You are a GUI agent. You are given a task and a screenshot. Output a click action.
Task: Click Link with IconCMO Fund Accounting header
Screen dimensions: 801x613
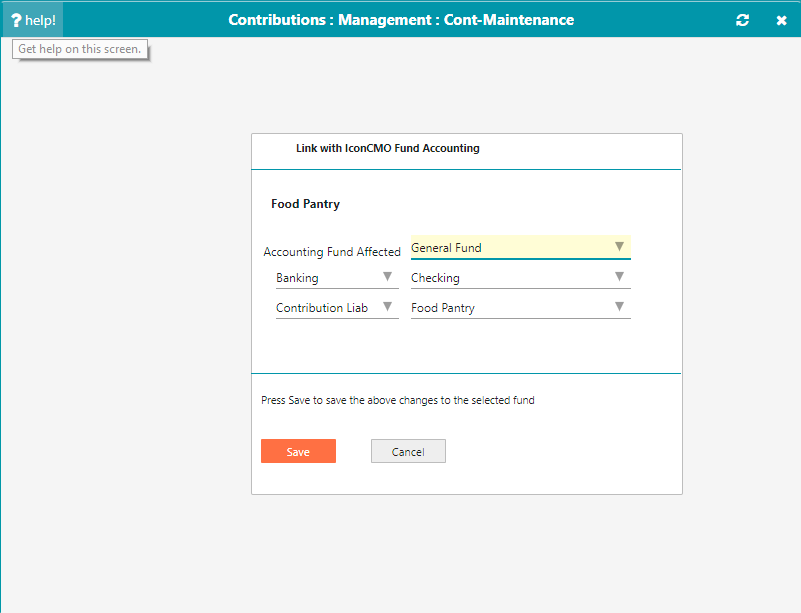(388, 148)
